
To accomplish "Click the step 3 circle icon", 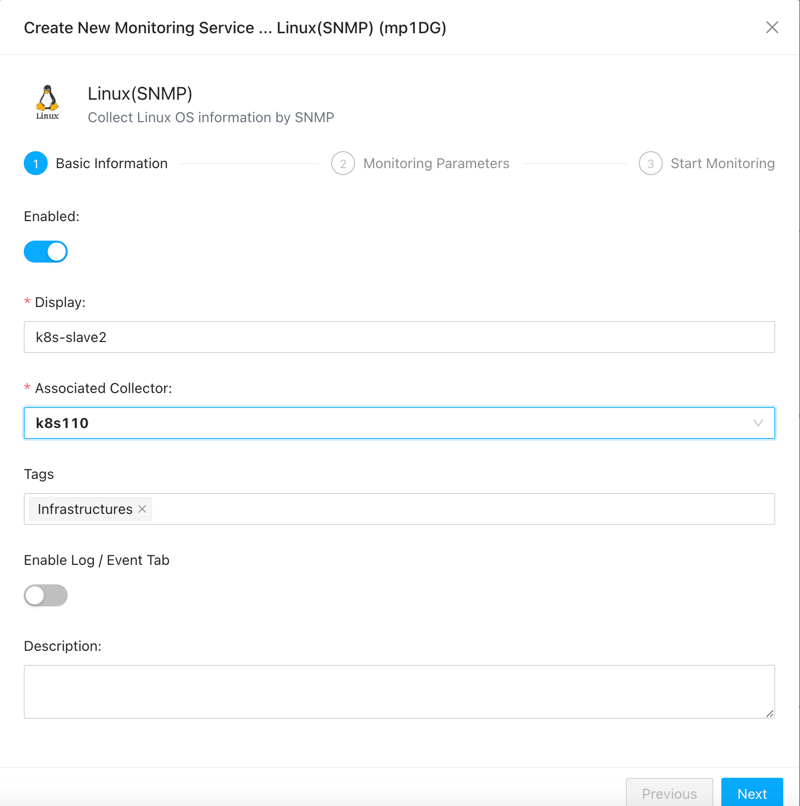I will pyautogui.click(x=650, y=163).
